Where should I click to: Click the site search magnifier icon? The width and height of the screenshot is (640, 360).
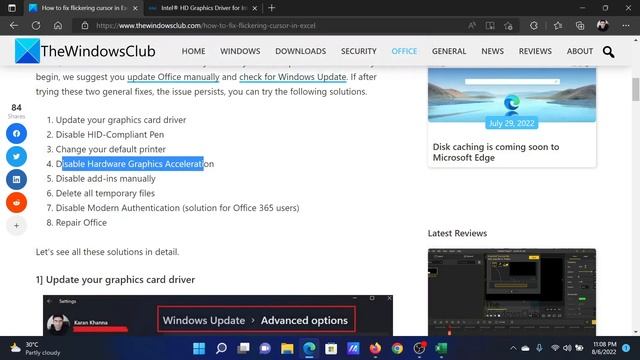pos(608,51)
